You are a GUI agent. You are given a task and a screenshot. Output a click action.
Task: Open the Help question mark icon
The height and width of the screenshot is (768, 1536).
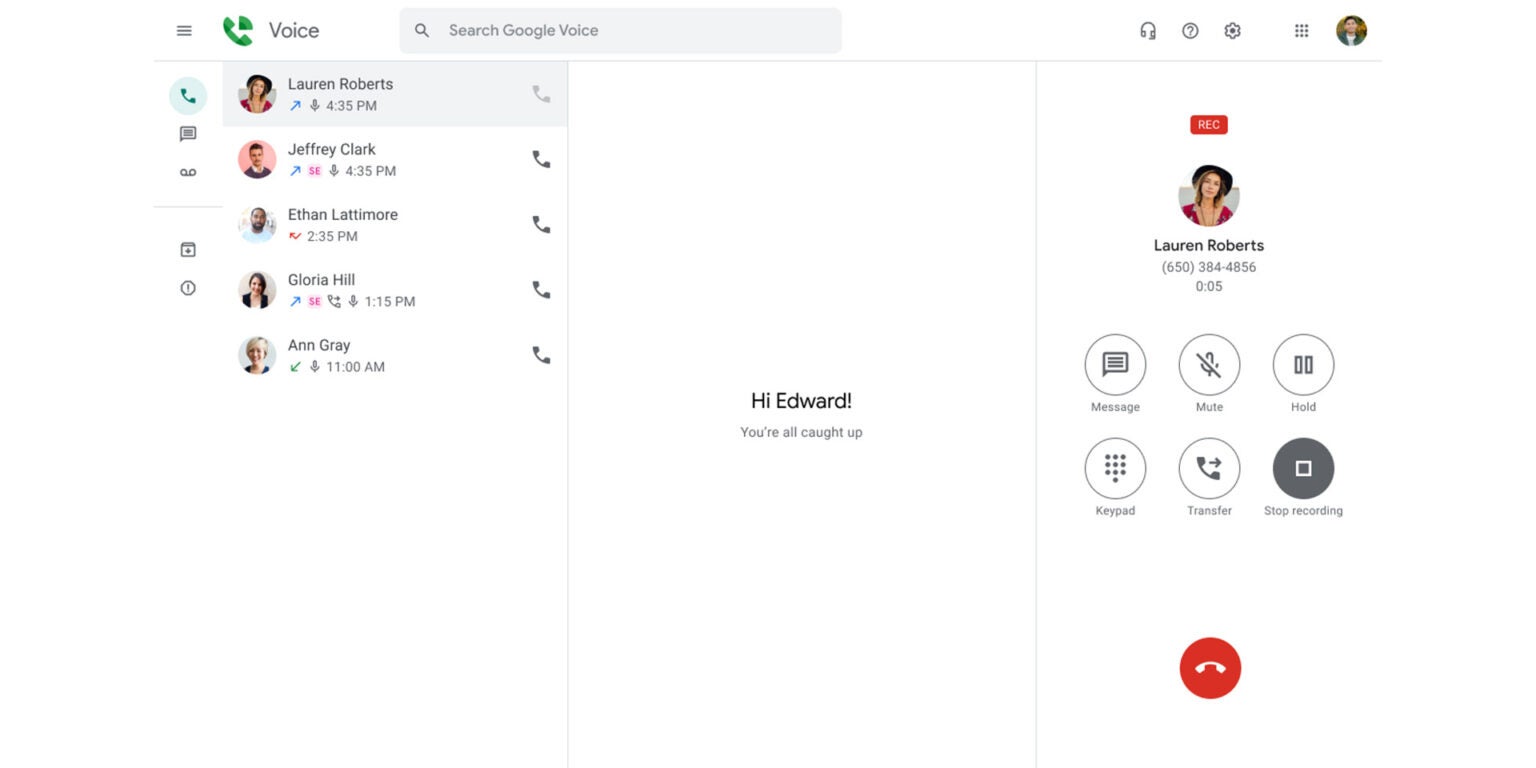[x=1190, y=31]
